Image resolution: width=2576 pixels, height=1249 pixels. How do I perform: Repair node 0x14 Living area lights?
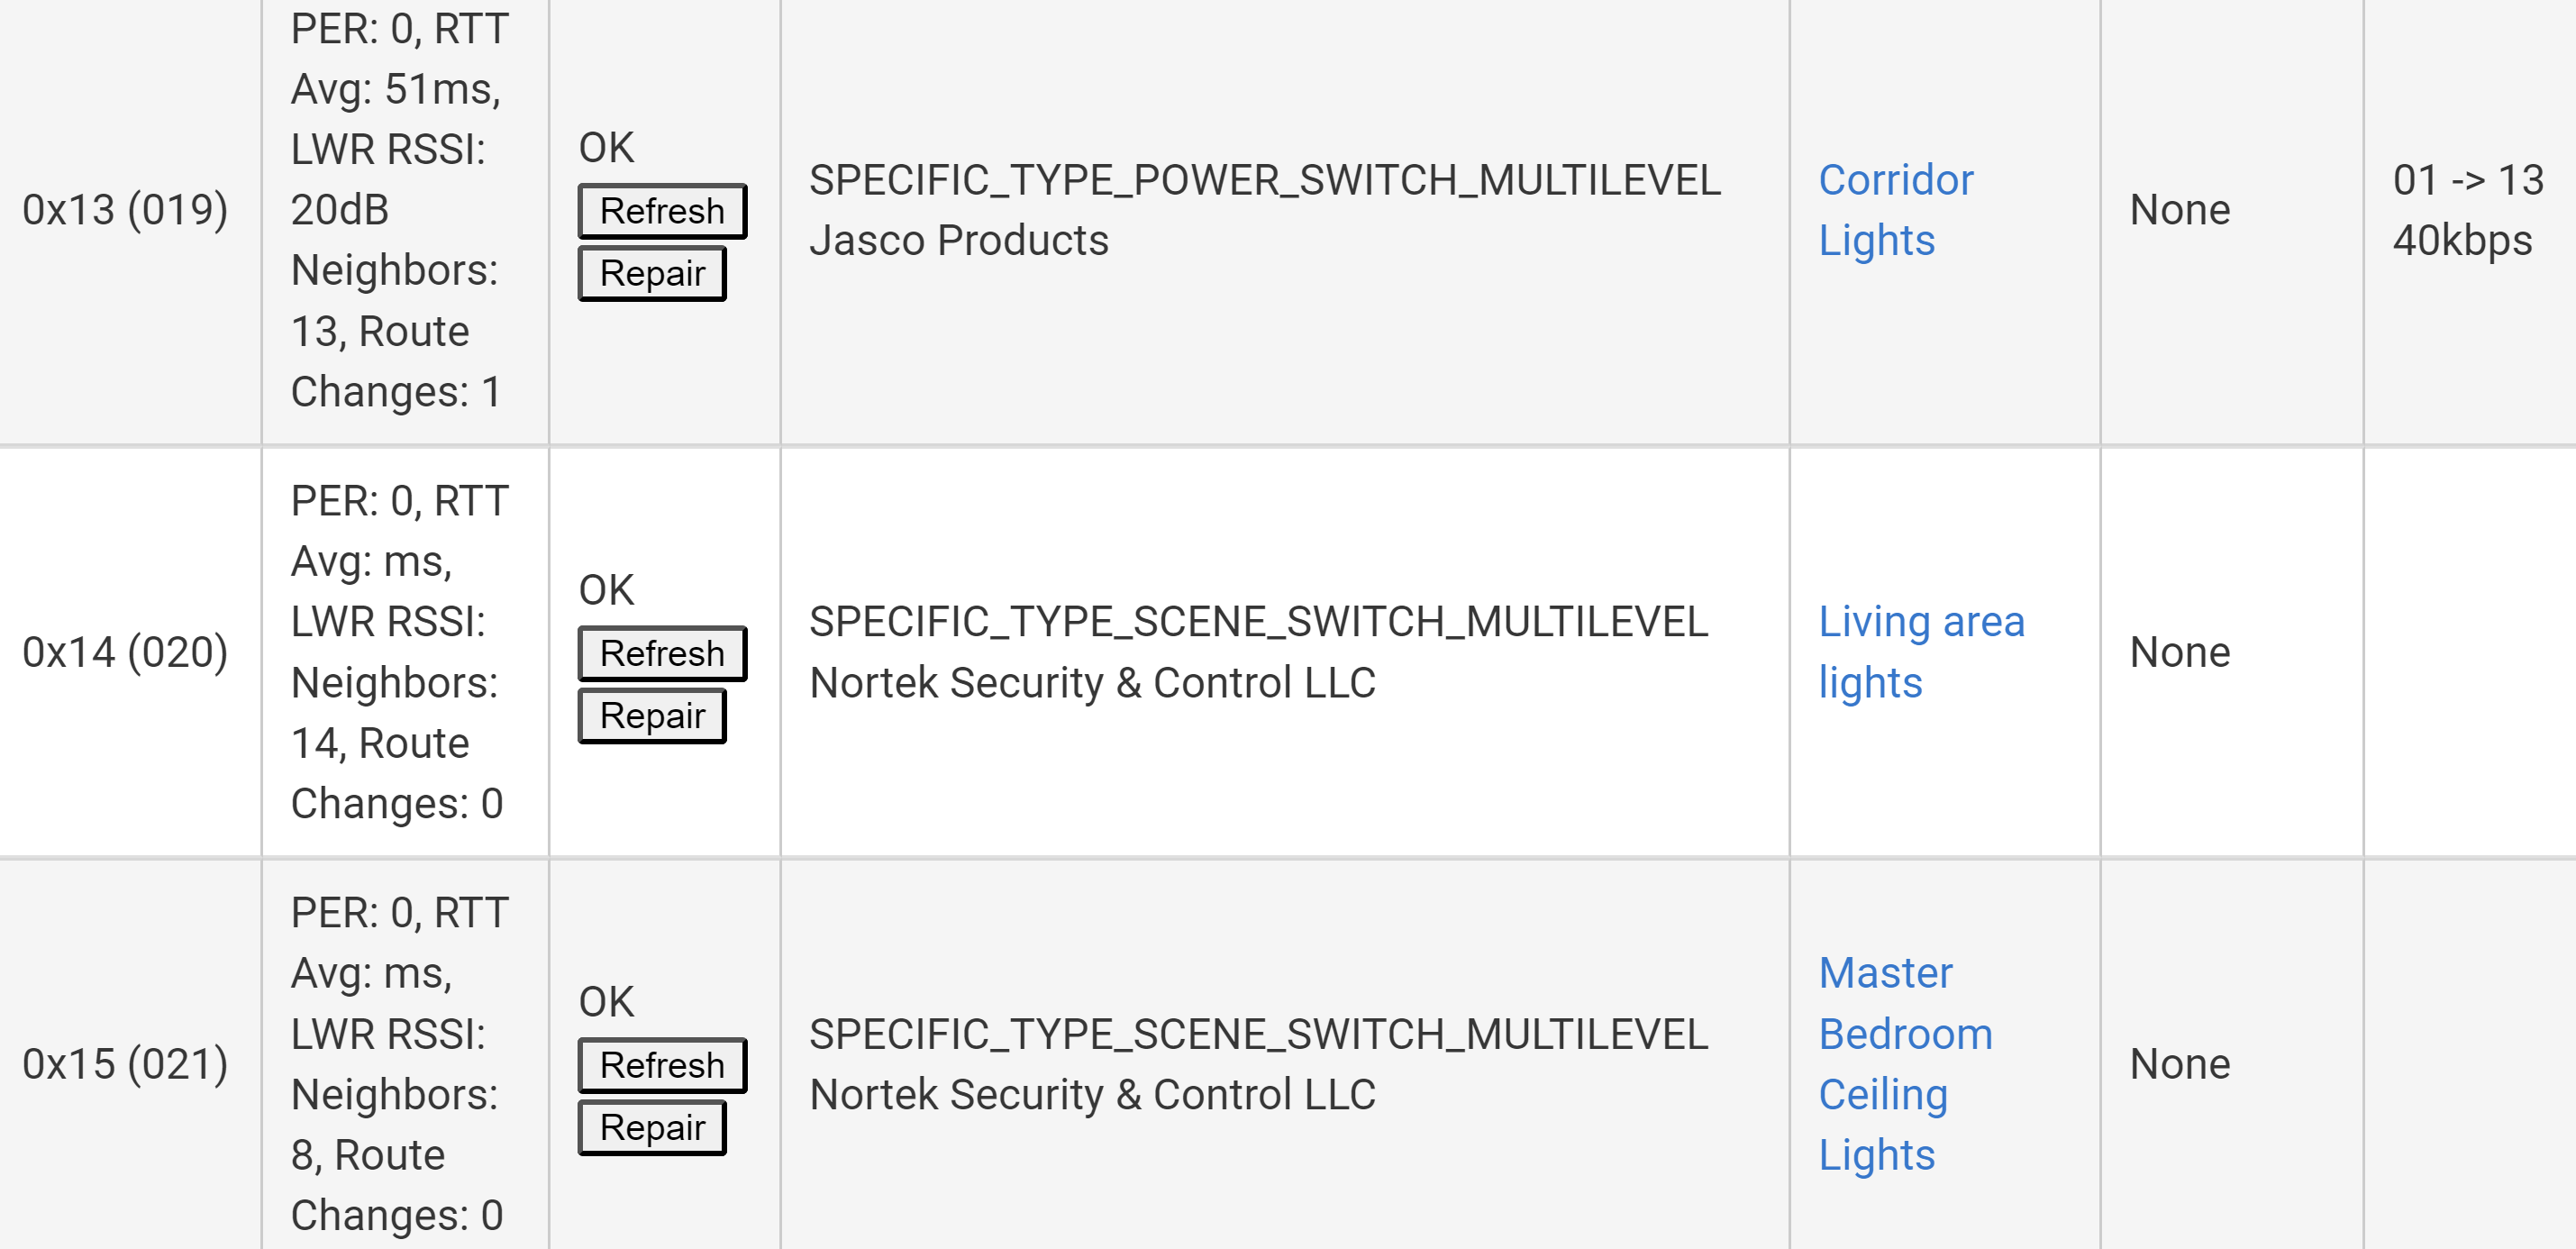(x=652, y=716)
